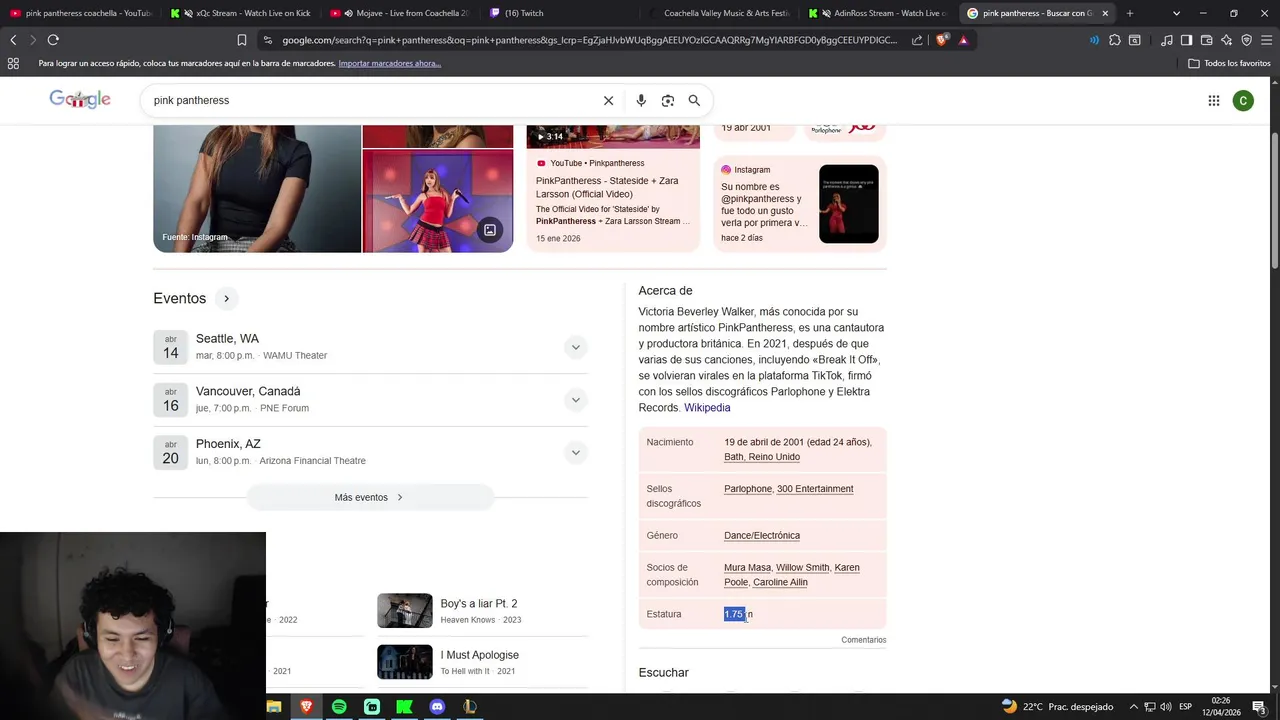Go back using the browser back arrow
Viewport: 1280px width, 720px height.
[x=13, y=40]
